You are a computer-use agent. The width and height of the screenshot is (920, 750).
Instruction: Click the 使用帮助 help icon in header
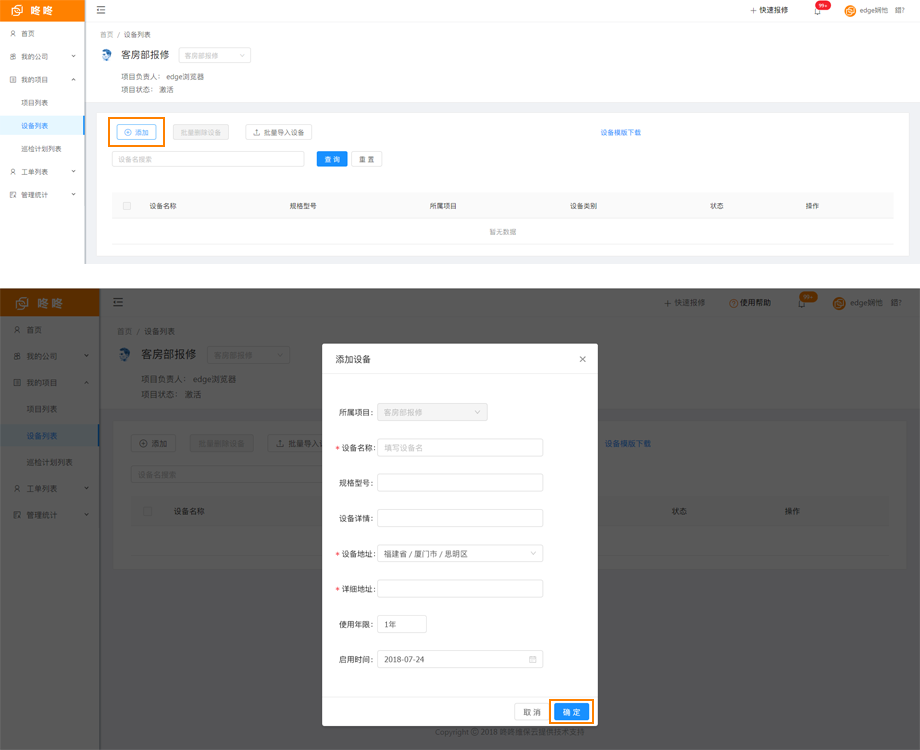[733, 303]
